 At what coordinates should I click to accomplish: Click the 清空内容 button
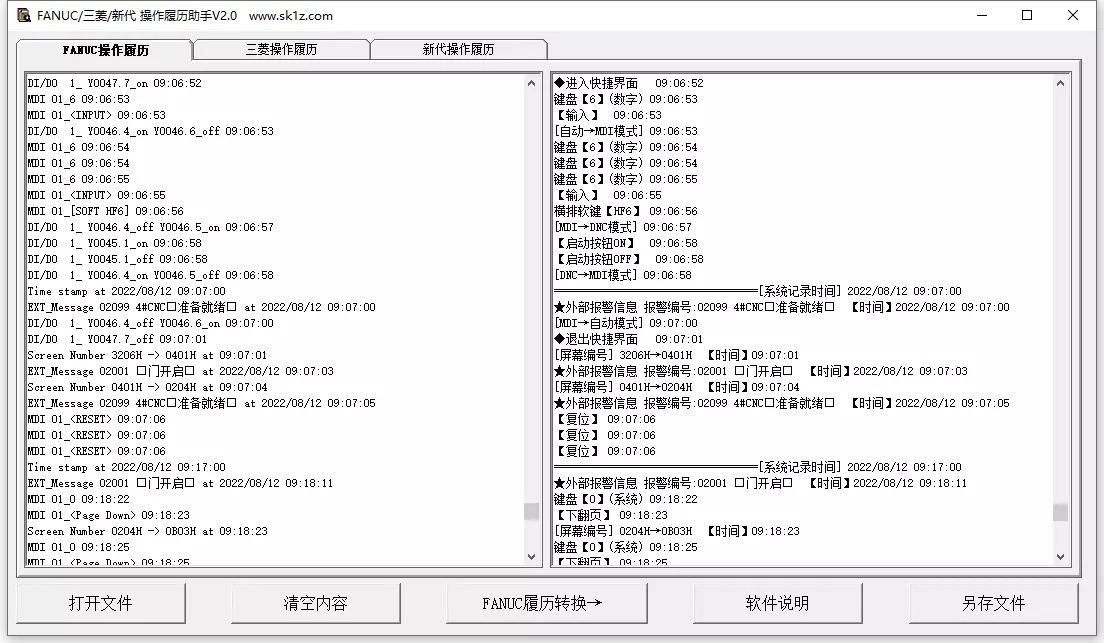[315, 603]
